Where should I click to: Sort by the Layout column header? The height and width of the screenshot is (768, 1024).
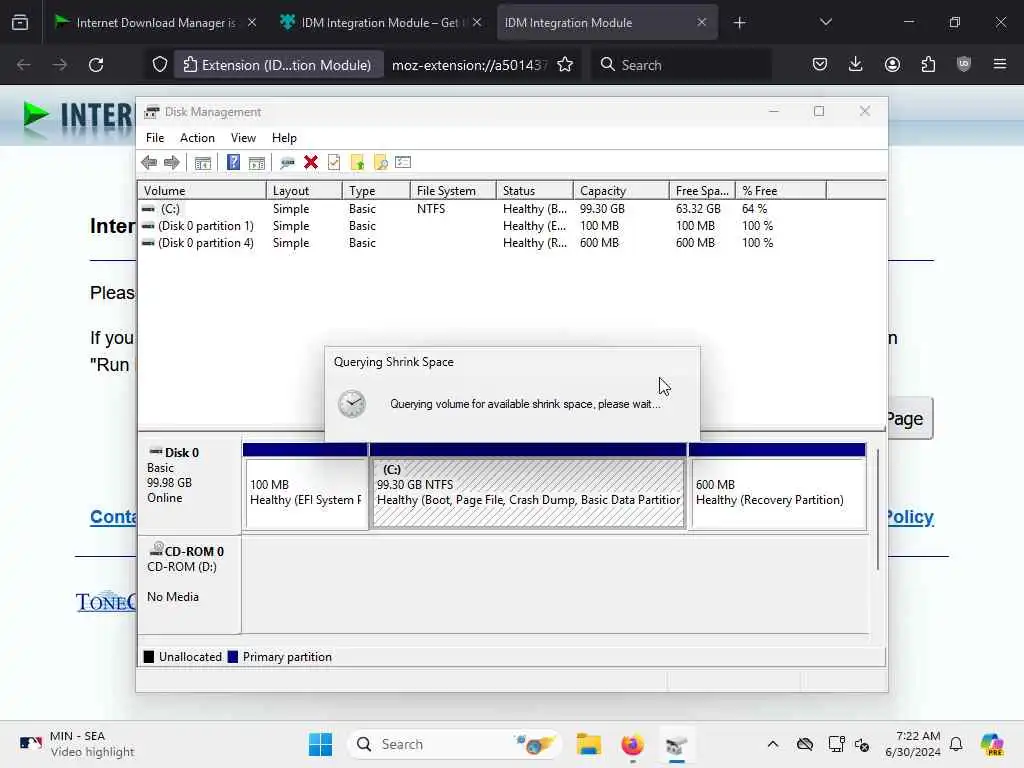click(304, 191)
